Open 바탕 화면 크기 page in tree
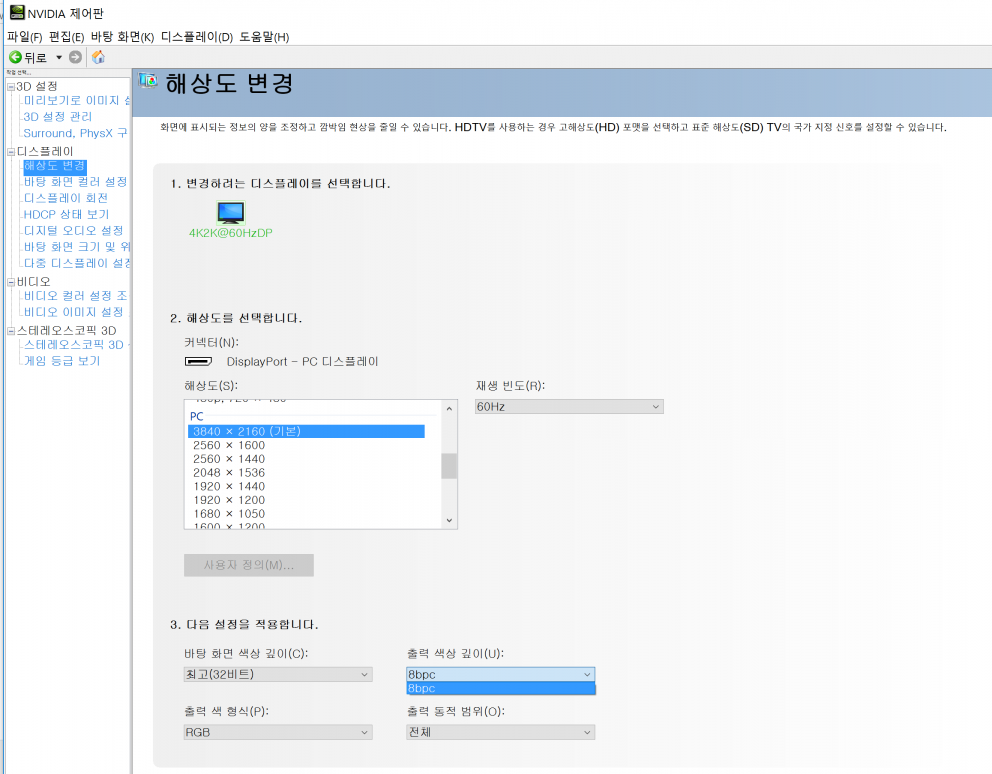Screen dimensions: 992x774 click(x=77, y=247)
